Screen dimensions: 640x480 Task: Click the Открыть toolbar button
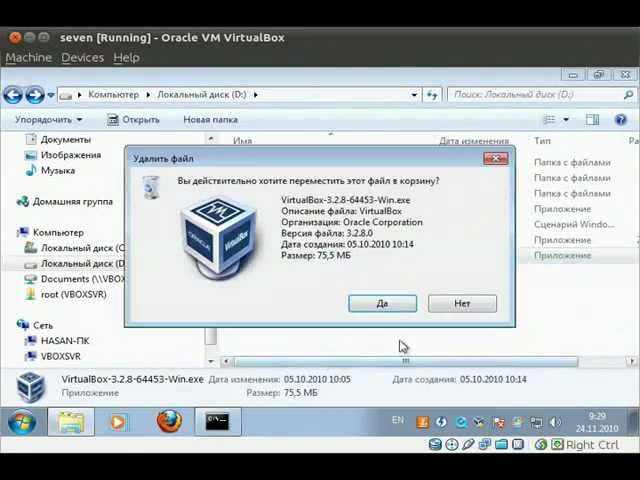point(133,120)
